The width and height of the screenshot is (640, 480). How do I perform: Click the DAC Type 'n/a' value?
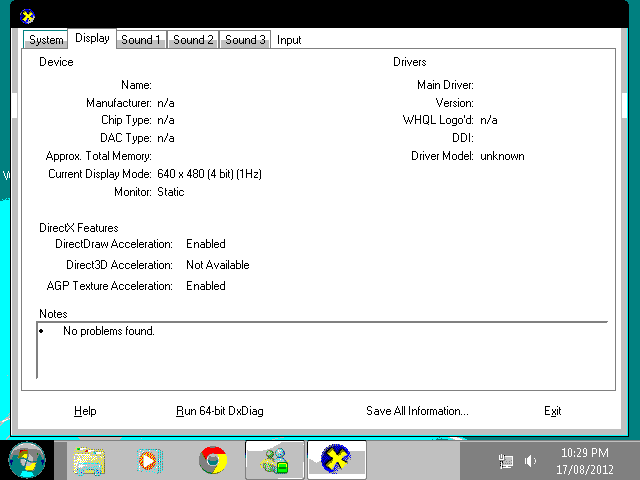(166, 138)
